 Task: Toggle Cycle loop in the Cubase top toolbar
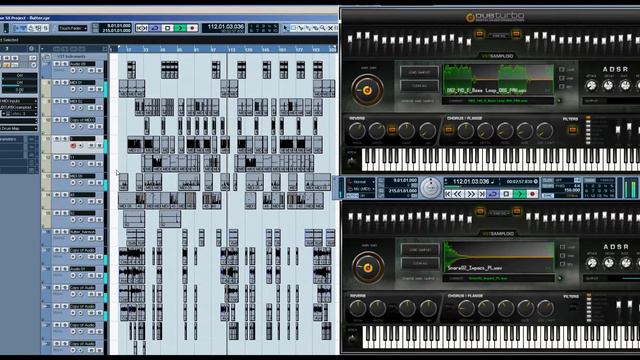(x=155, y=28)
